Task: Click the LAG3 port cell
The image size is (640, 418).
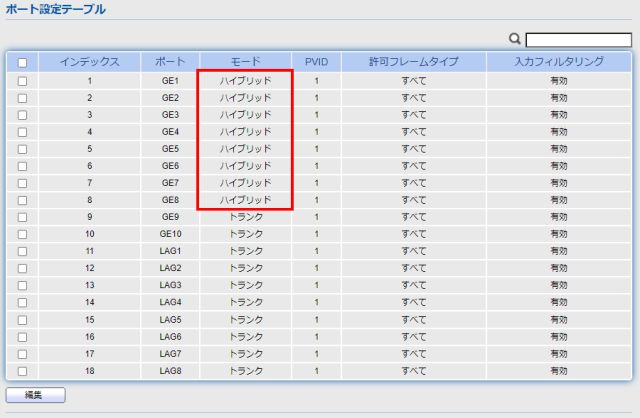Action: click(170, 285)
